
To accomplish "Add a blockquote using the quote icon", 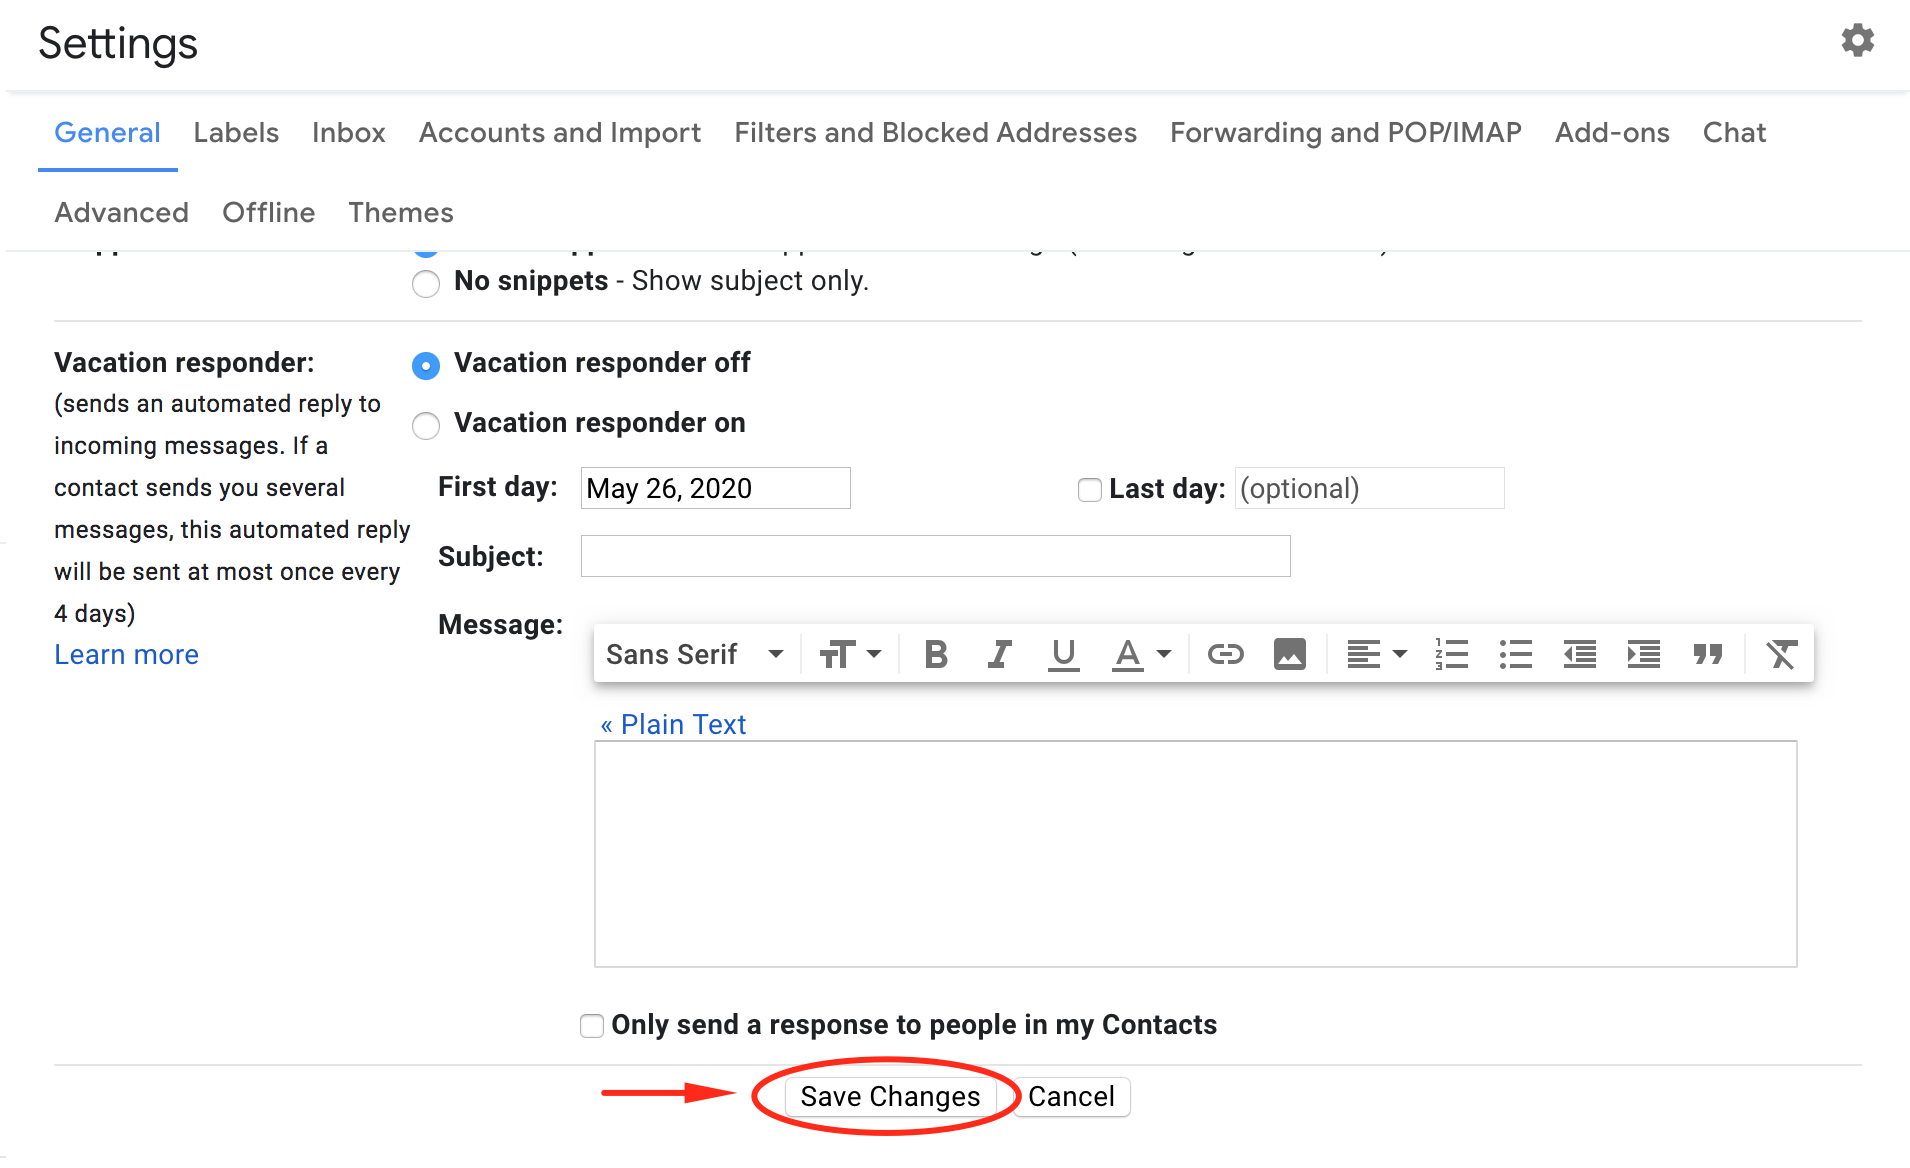I will click(1708, 654).
